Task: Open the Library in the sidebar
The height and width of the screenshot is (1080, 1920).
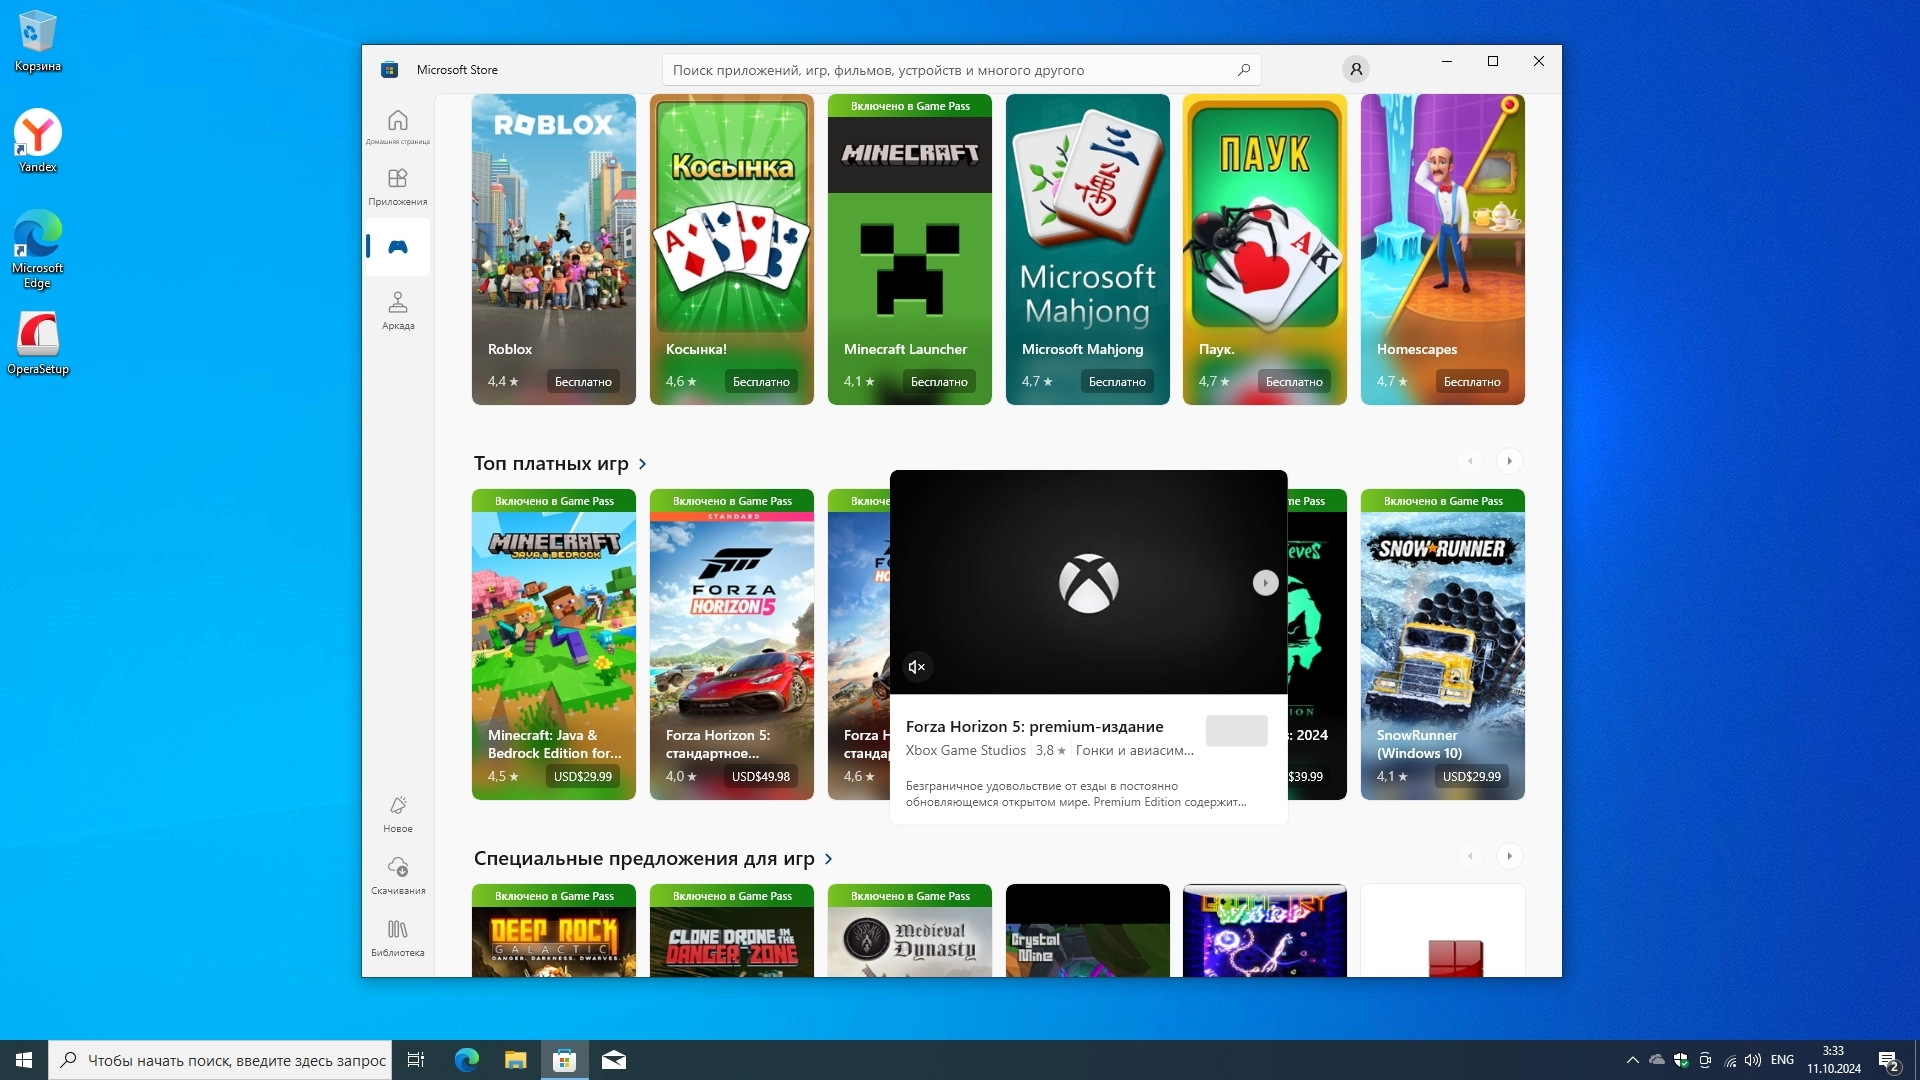Action: [x=398, y=937]
